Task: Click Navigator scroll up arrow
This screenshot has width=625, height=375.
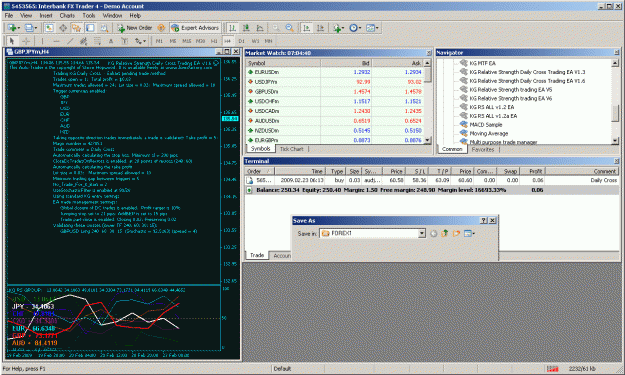Action: (615, 63)
